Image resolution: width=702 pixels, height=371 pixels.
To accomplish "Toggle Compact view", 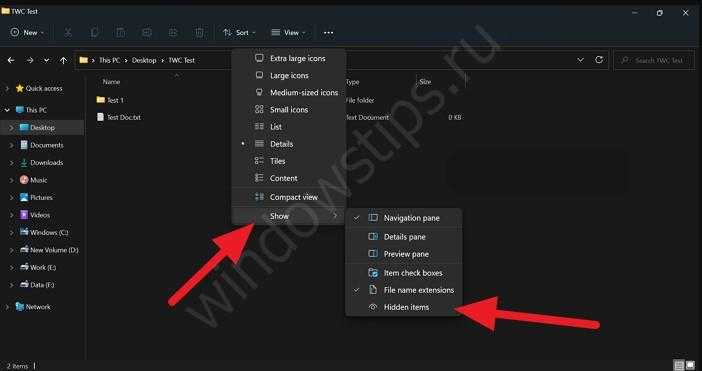I will [289, 197].
